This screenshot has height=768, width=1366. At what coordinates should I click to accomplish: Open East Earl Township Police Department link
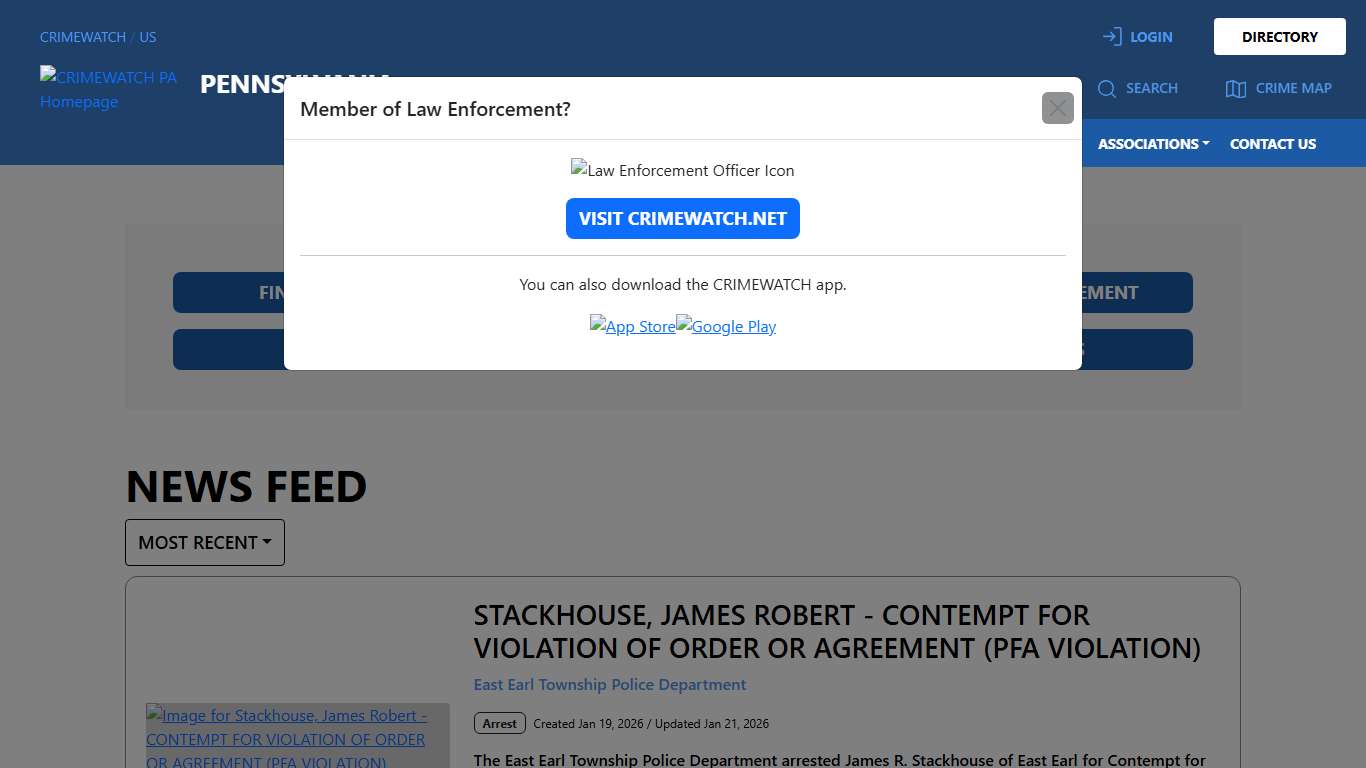click(x=610, y=685)
